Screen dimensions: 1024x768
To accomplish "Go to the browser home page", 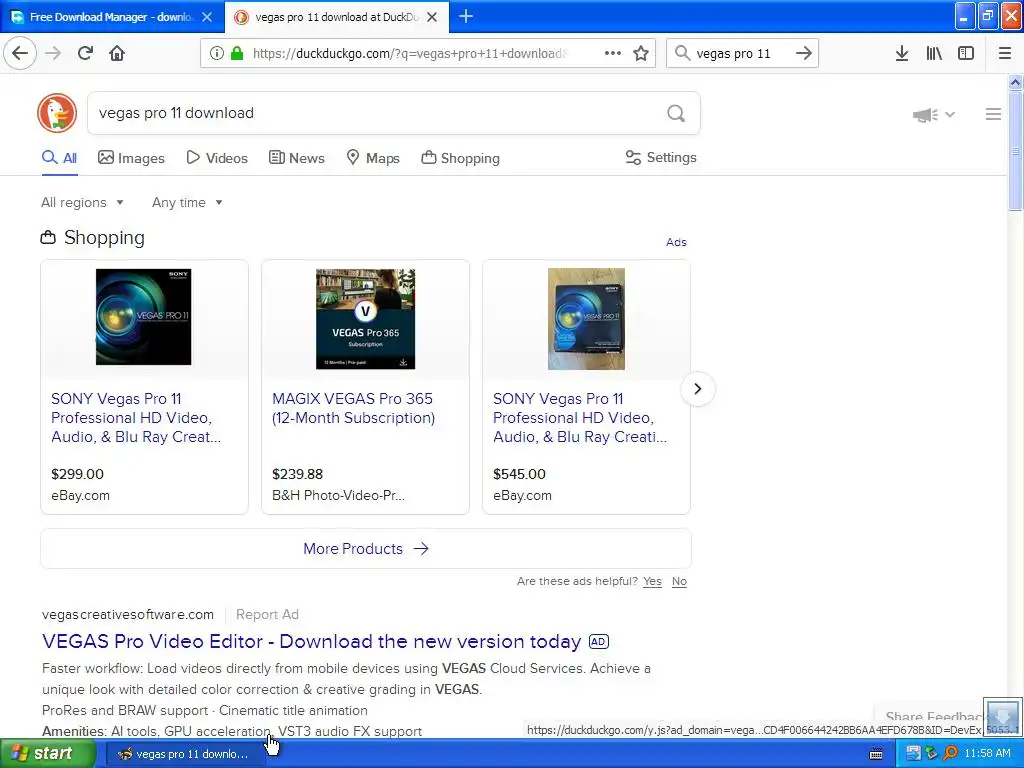I will point(117,53).
